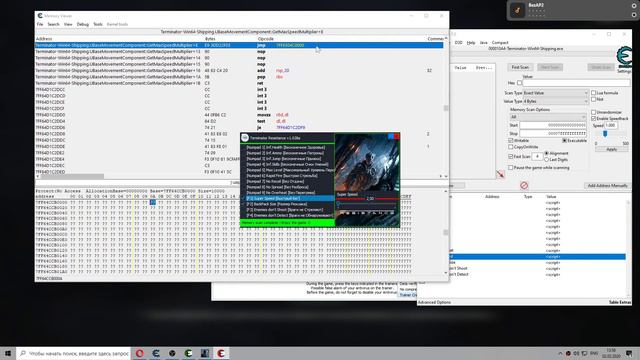Open Cheat Engine Compact menu
The image size is (640, 360).
[500, 42]
